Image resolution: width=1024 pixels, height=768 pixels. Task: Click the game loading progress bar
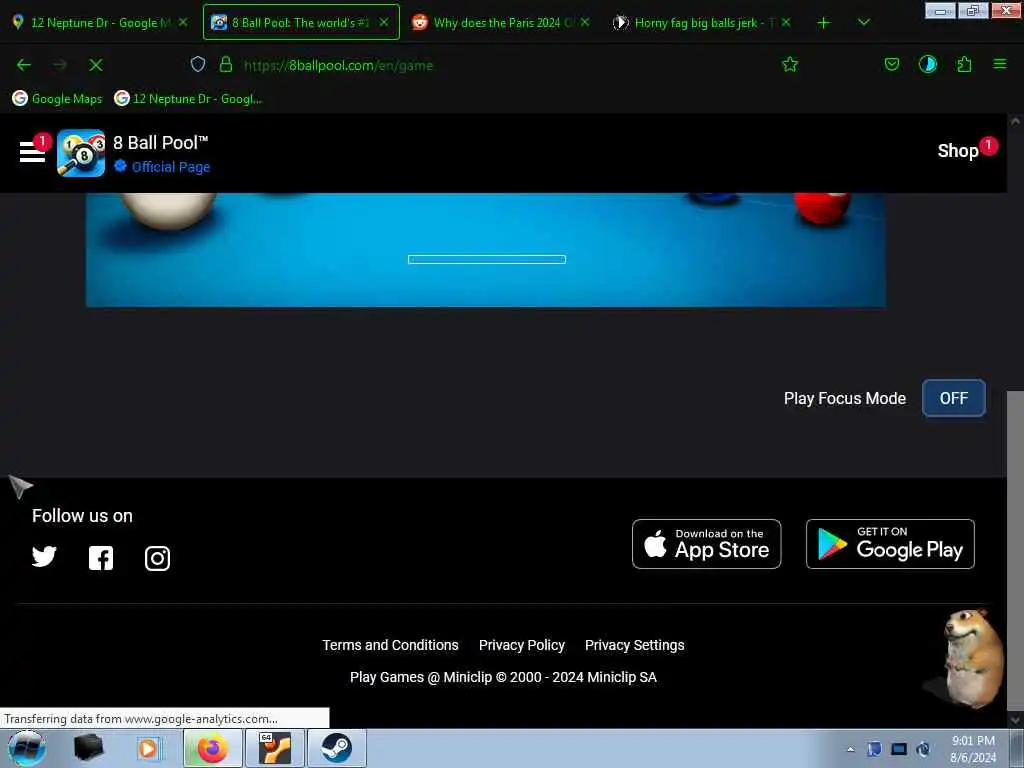487,259
